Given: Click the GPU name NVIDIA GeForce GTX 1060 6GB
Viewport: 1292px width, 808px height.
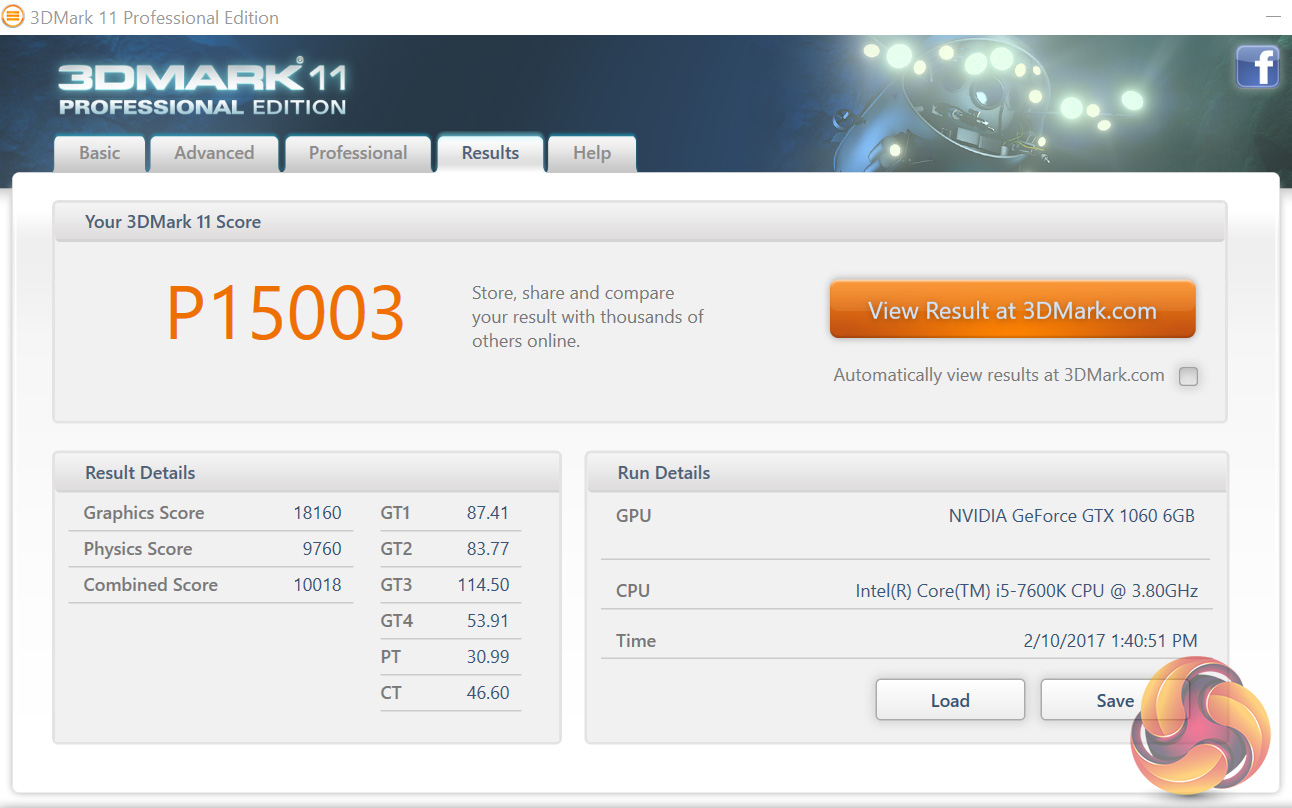Looking at the screenshot, I should [1071, 516].
